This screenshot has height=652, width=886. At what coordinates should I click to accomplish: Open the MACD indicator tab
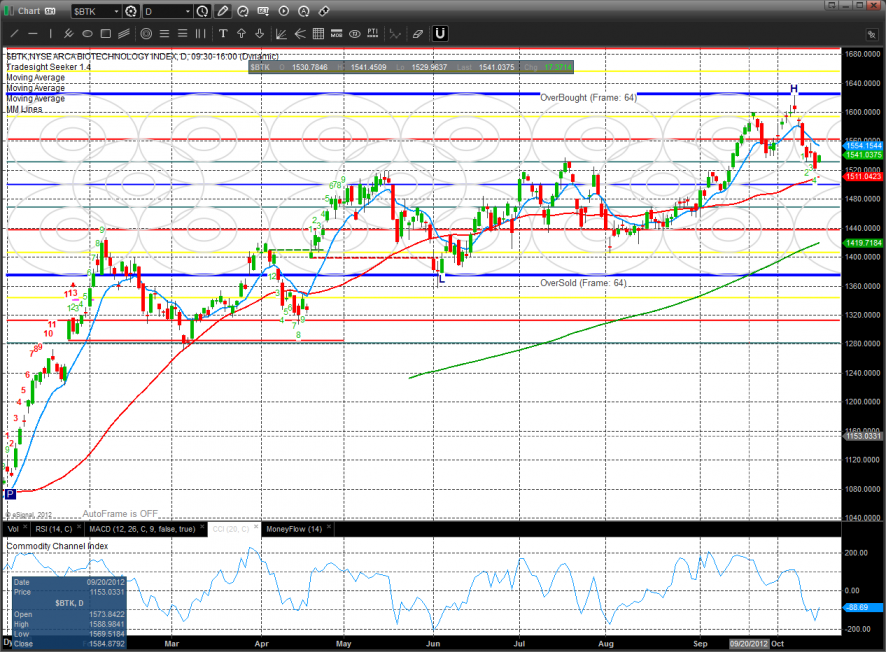tap(142, 528)
